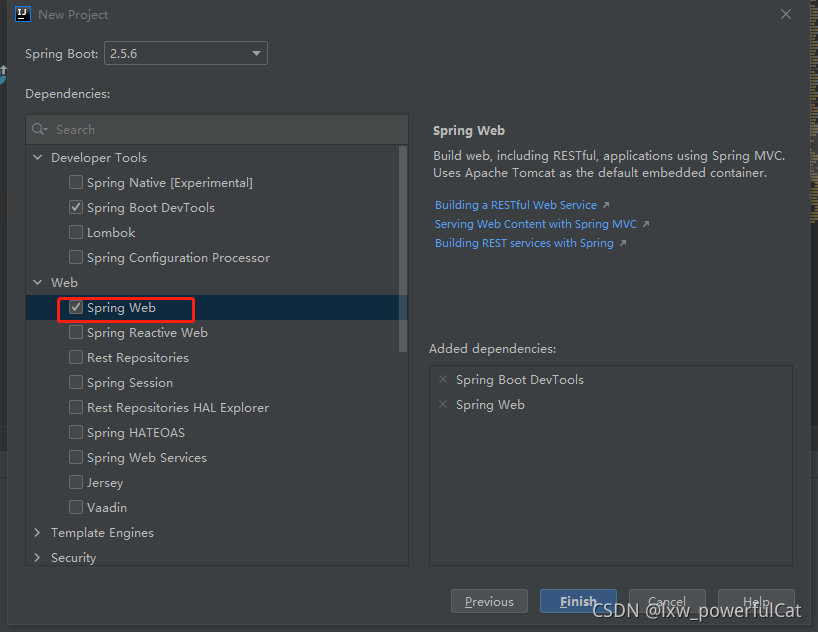
Task: Check the Vaadin checkbox
Action: pyautogui.click(x=76, y=507)
